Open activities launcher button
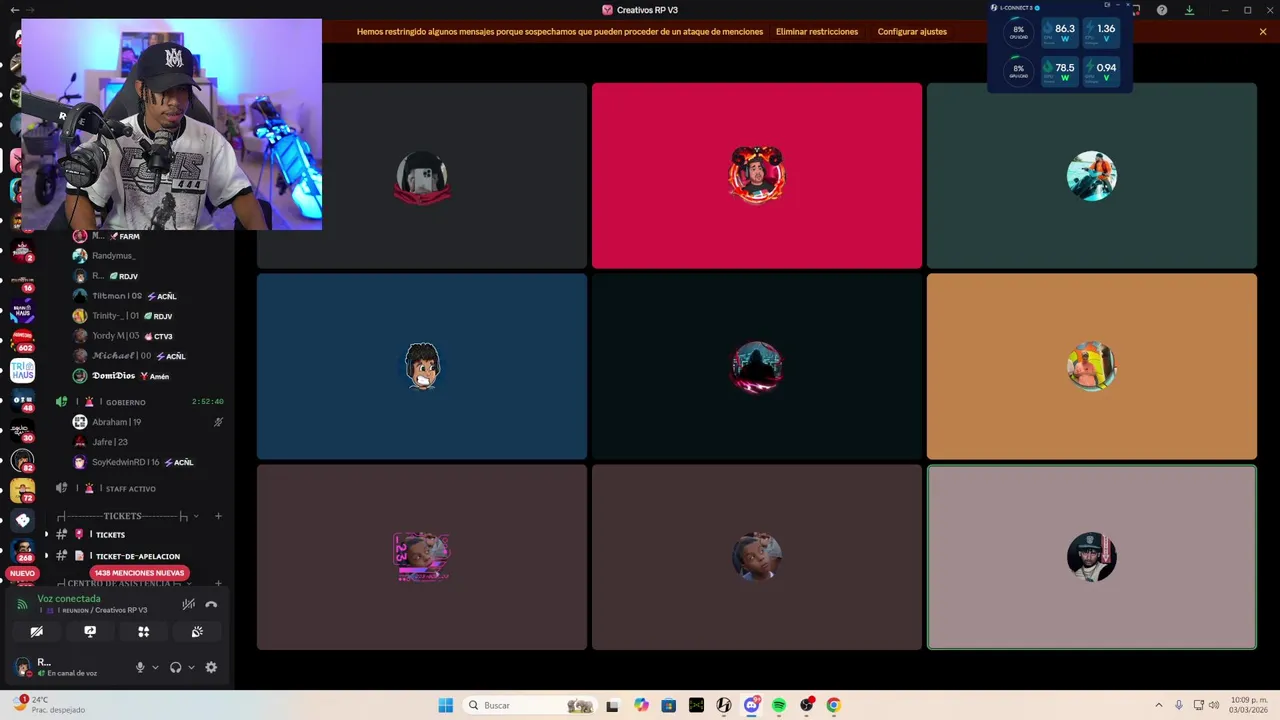 coord(143,632)
